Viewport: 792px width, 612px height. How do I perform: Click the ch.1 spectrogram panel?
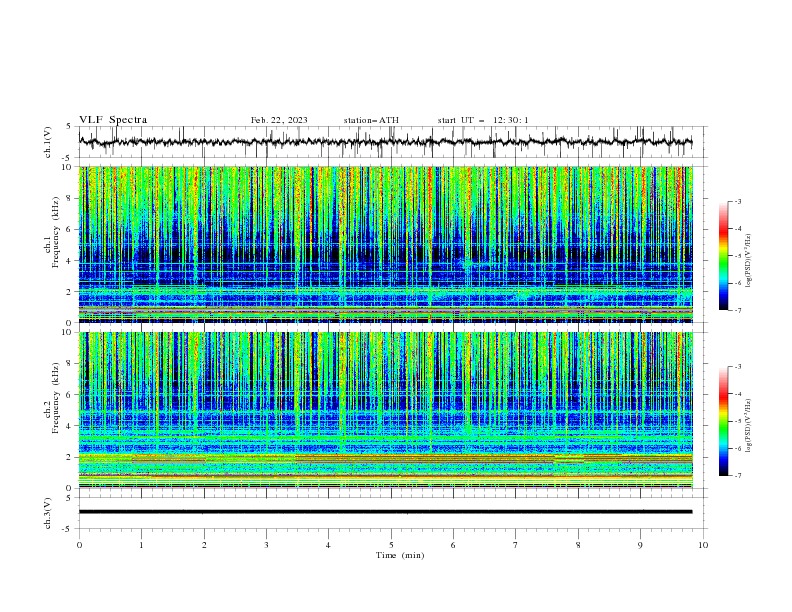pos(385,244)
